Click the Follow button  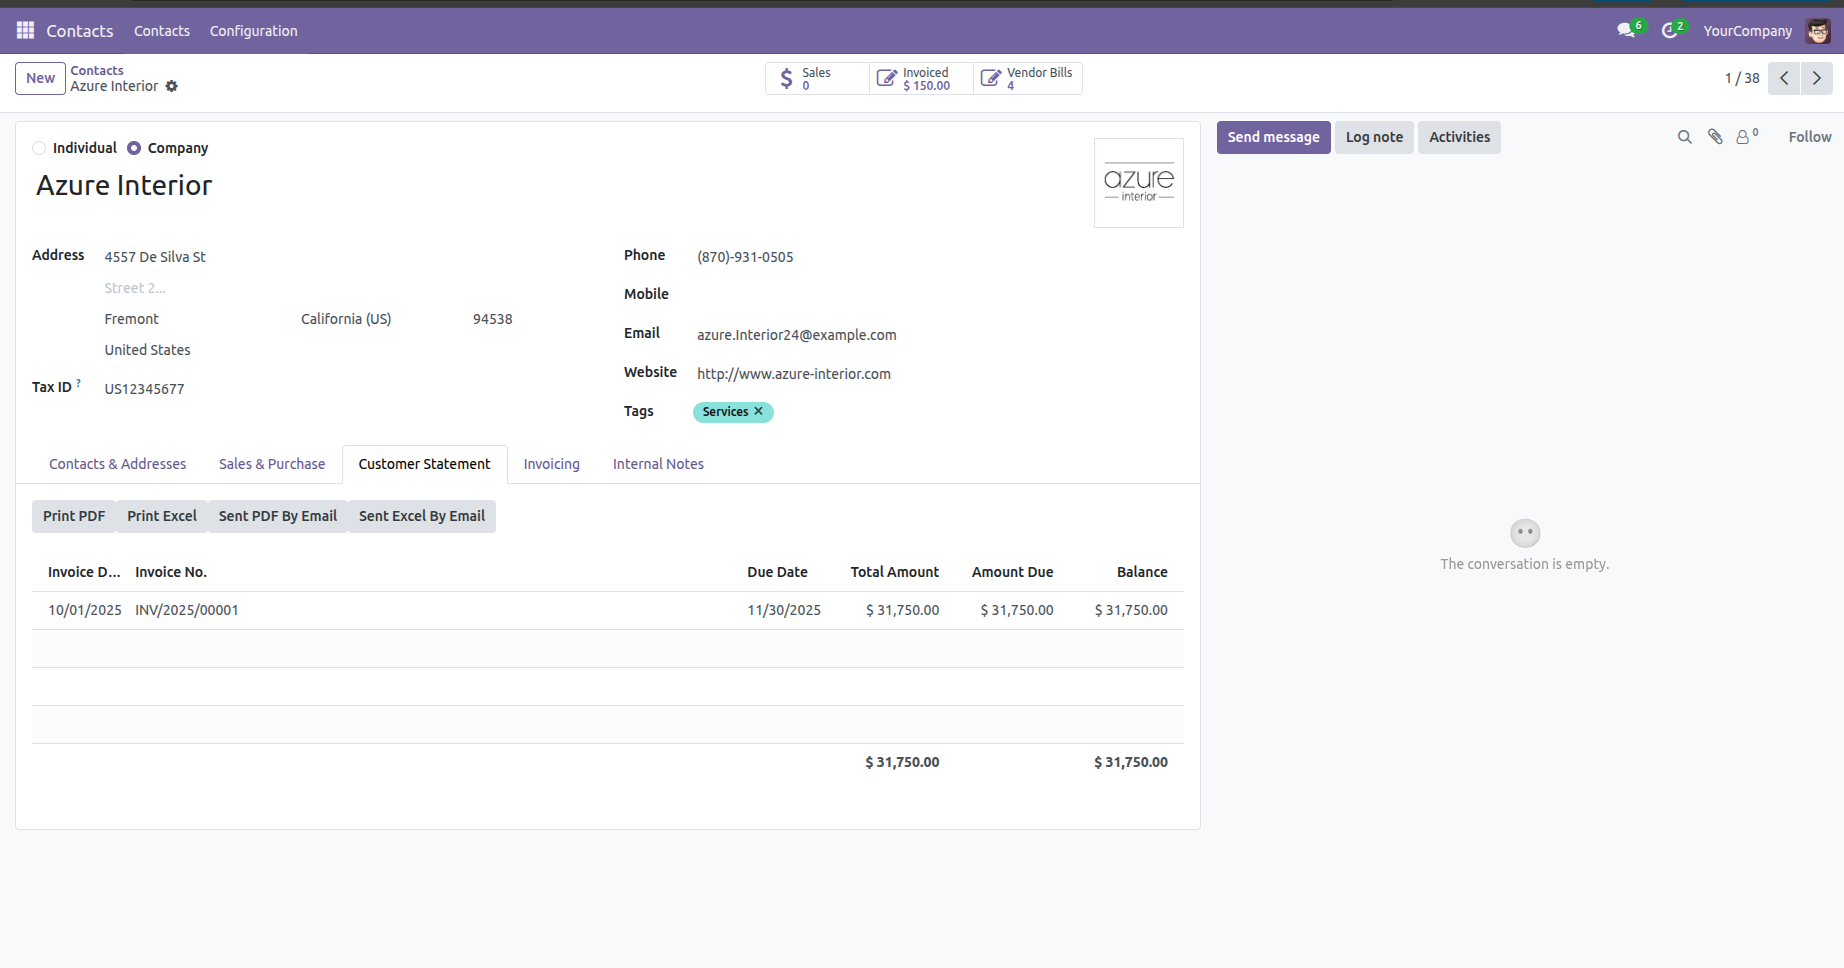(x=1810, y=137)
